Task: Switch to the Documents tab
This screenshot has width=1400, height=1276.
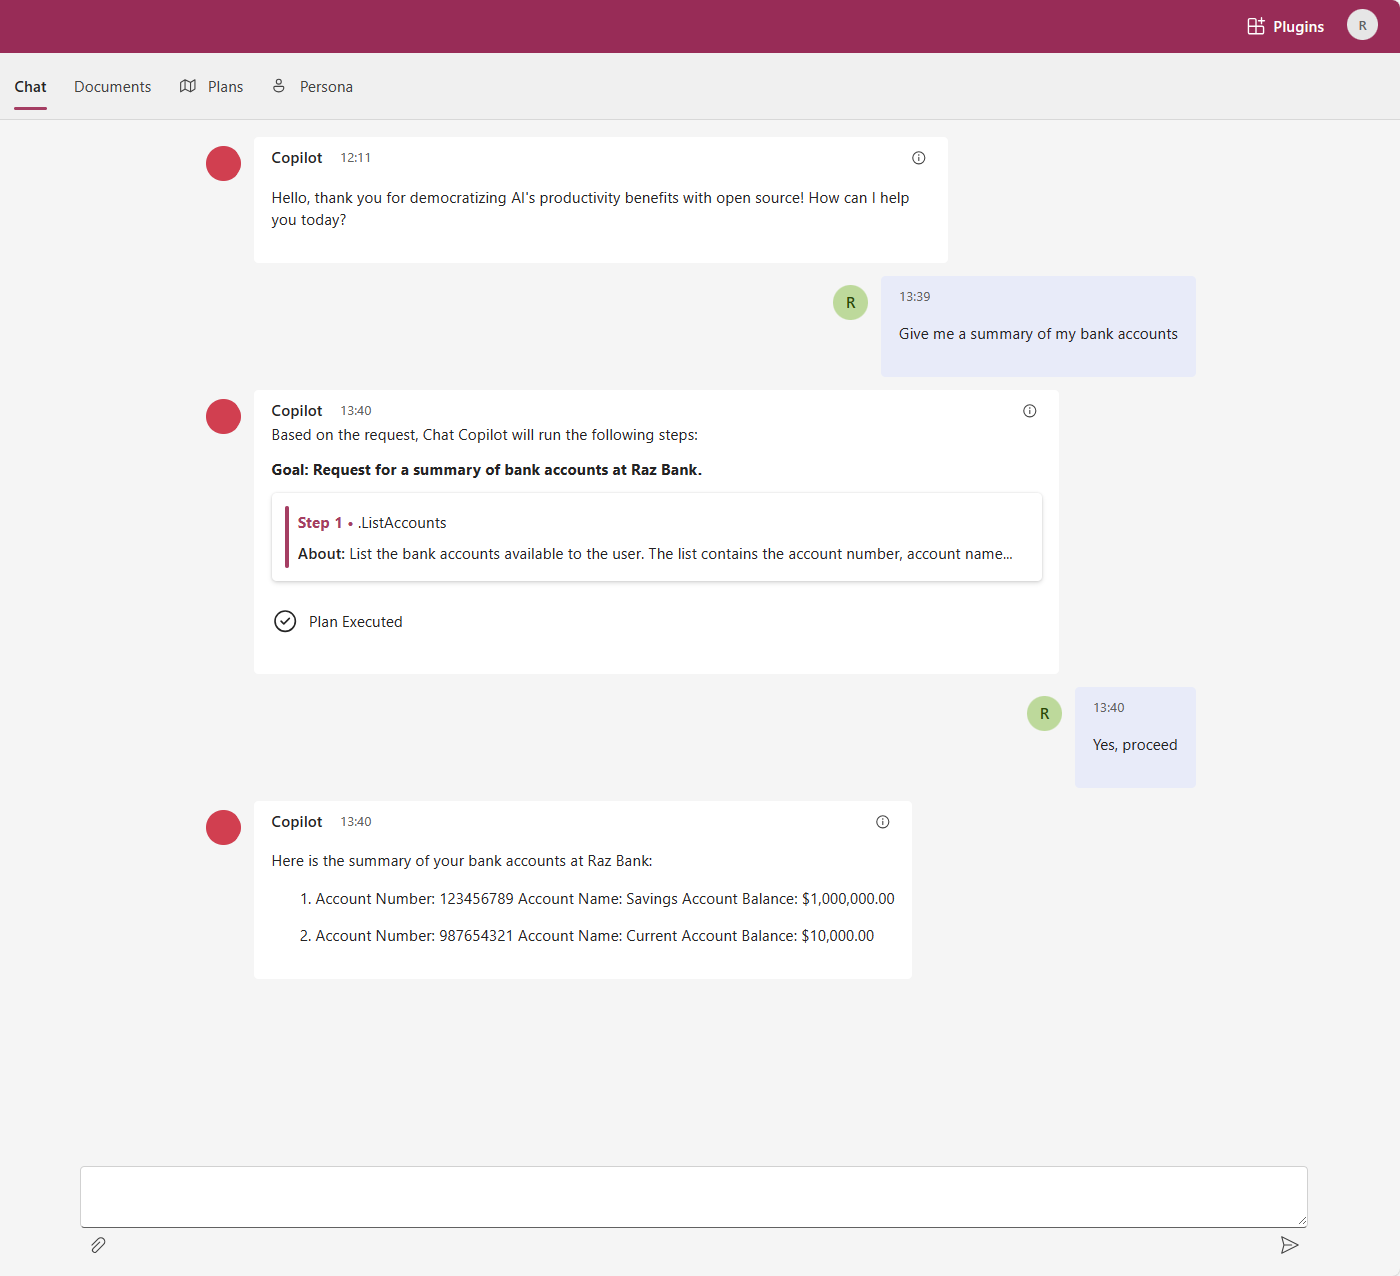Action: coord(112,87)
